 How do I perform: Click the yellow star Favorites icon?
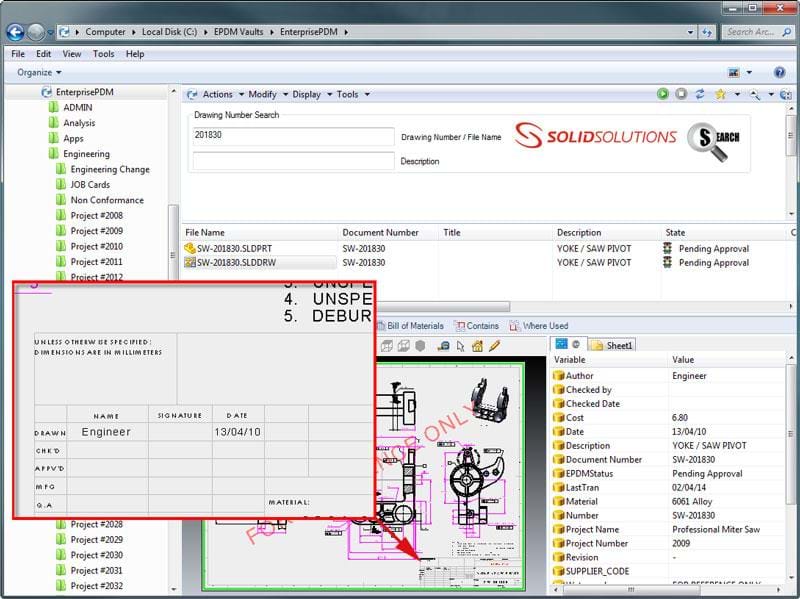tap(720, 94)
